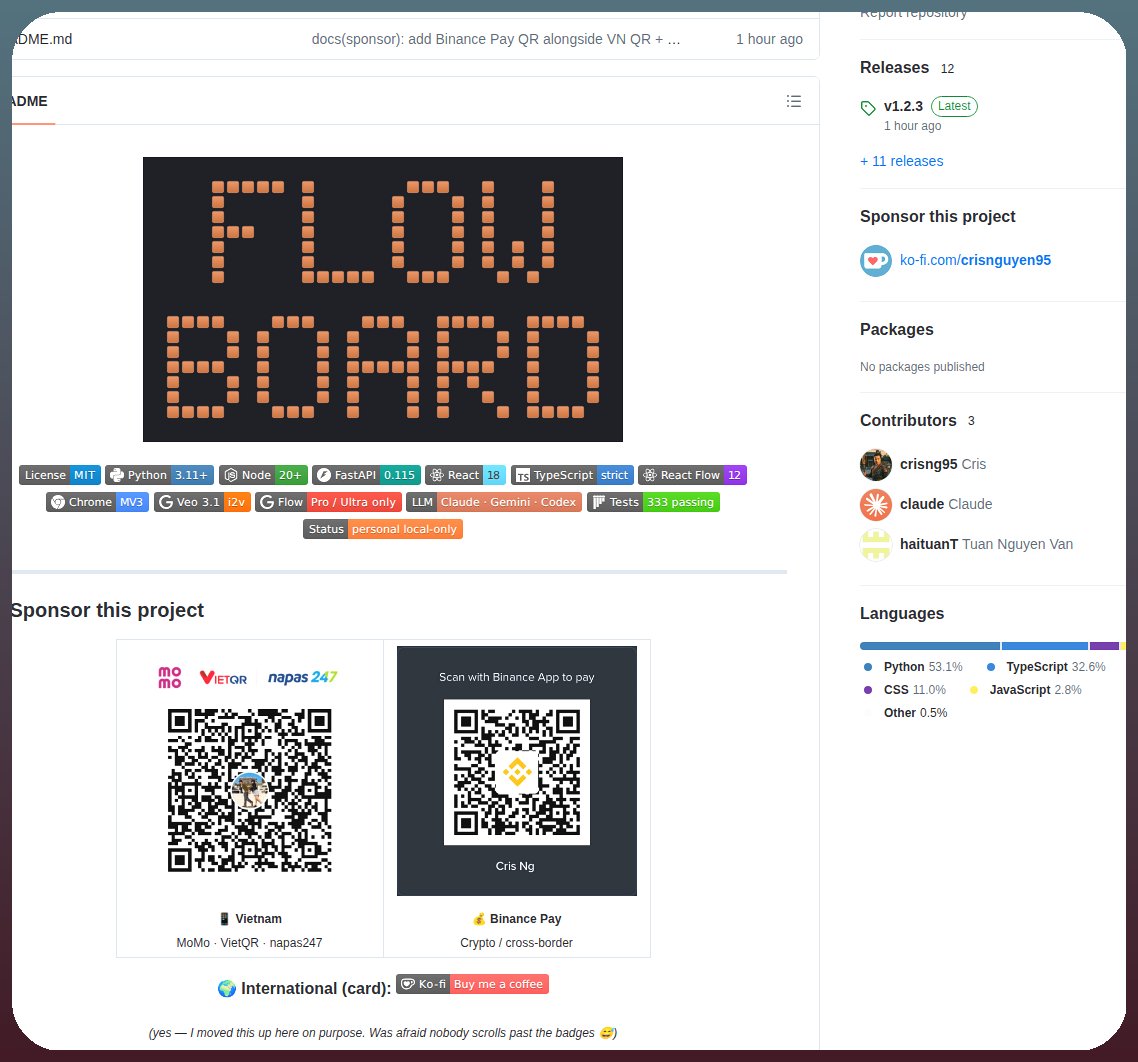Click the Binance Pay QR code image

[517, 772]
